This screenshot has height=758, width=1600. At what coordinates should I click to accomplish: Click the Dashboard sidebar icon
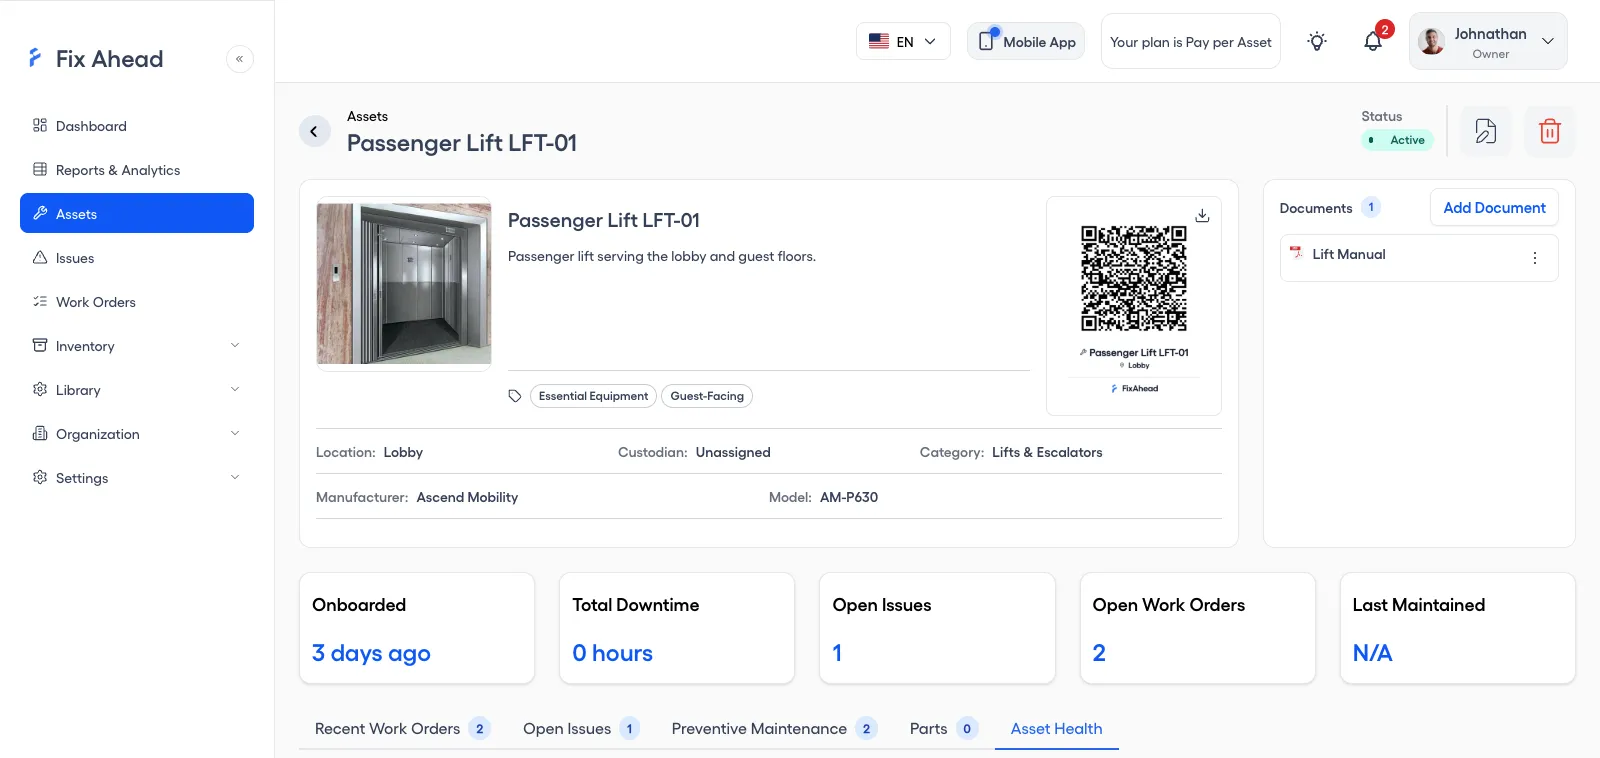click(x=40, y=125)
